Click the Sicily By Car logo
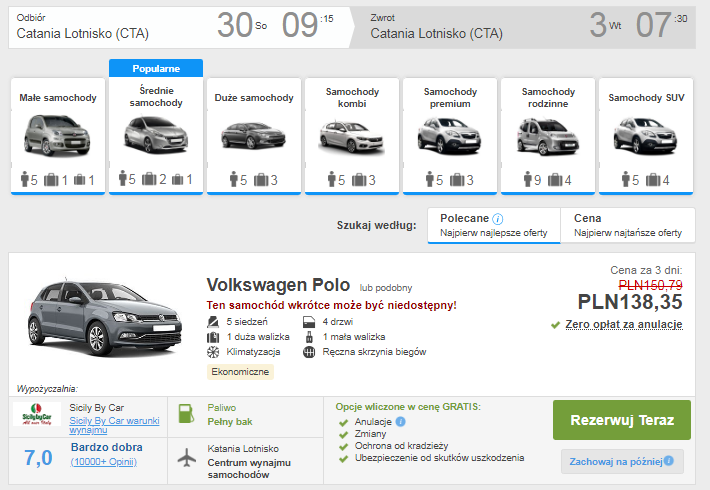This screenshot has height=490, width=710. pos(37,414)
